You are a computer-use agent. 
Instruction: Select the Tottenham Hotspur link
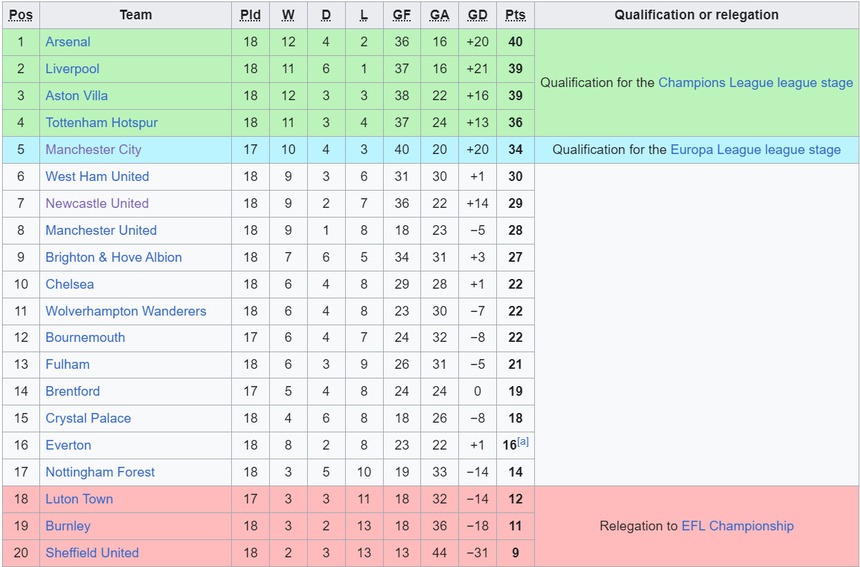pos(101,123)
